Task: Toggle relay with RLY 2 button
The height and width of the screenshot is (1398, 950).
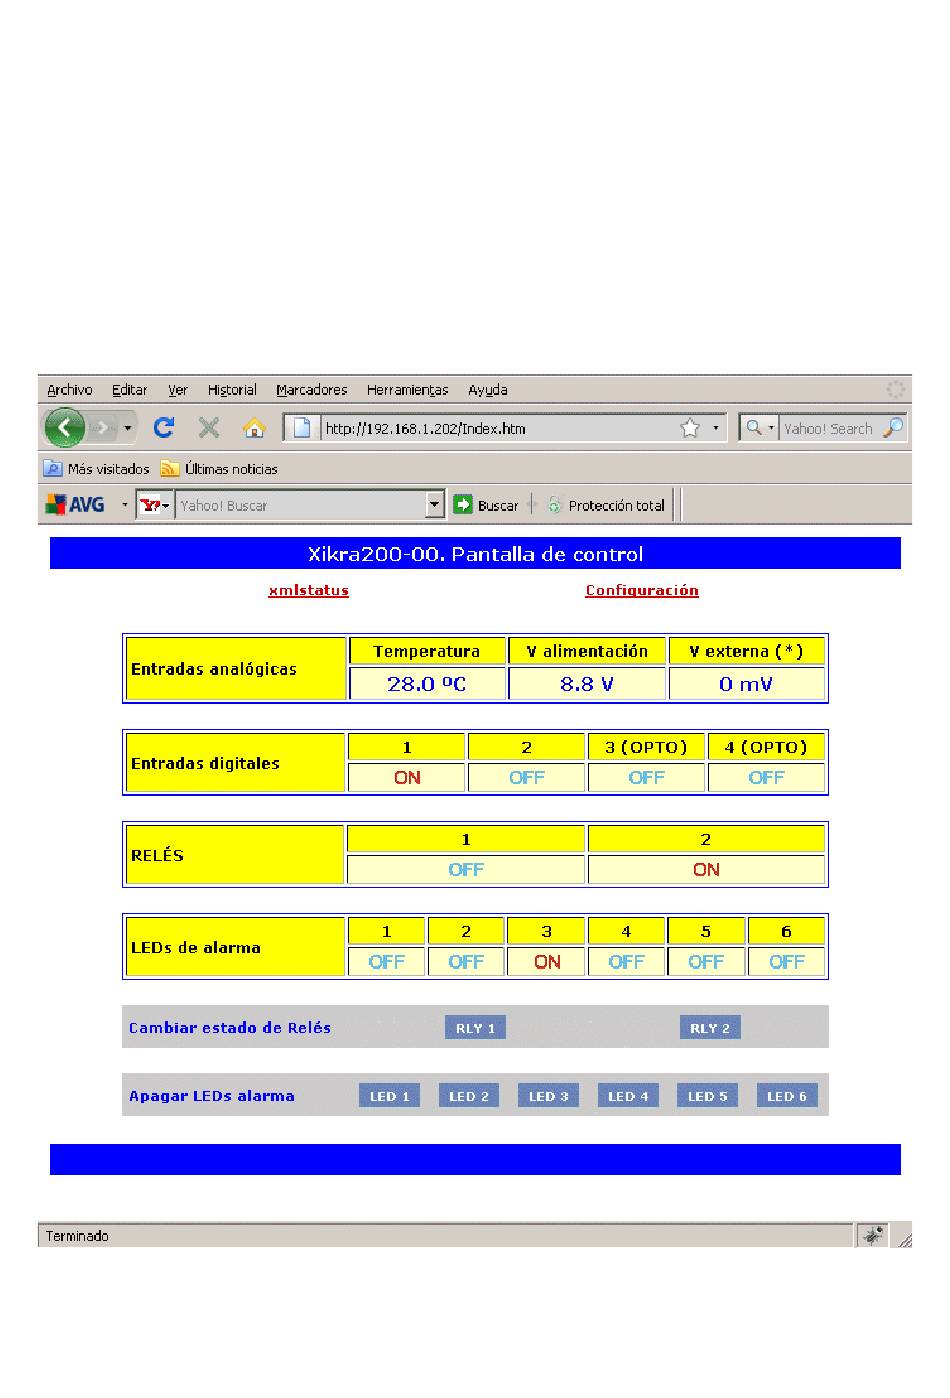Action: 710,1028
